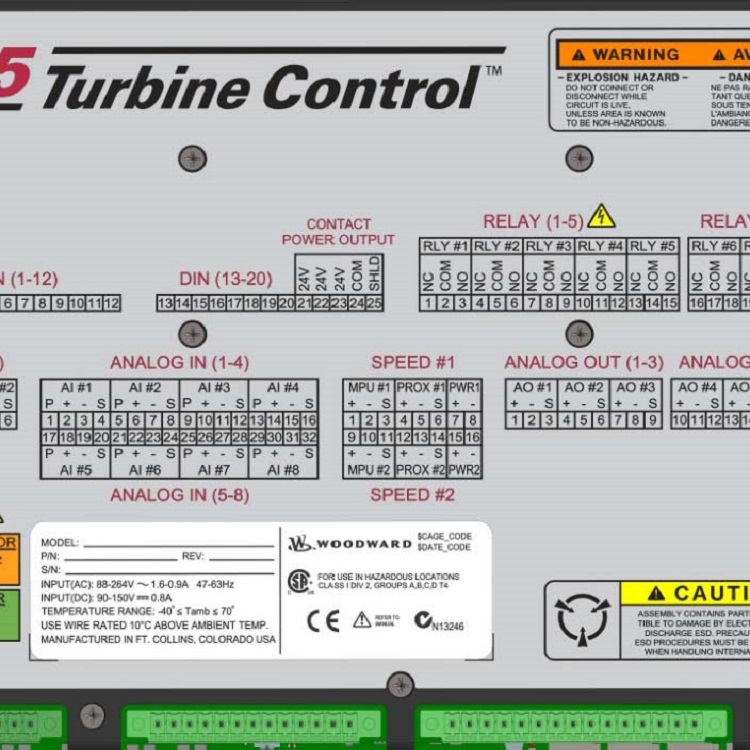This screenshot has width=750, height=750.
Task: Select the AI #6 label
Action: coord(145,470)
